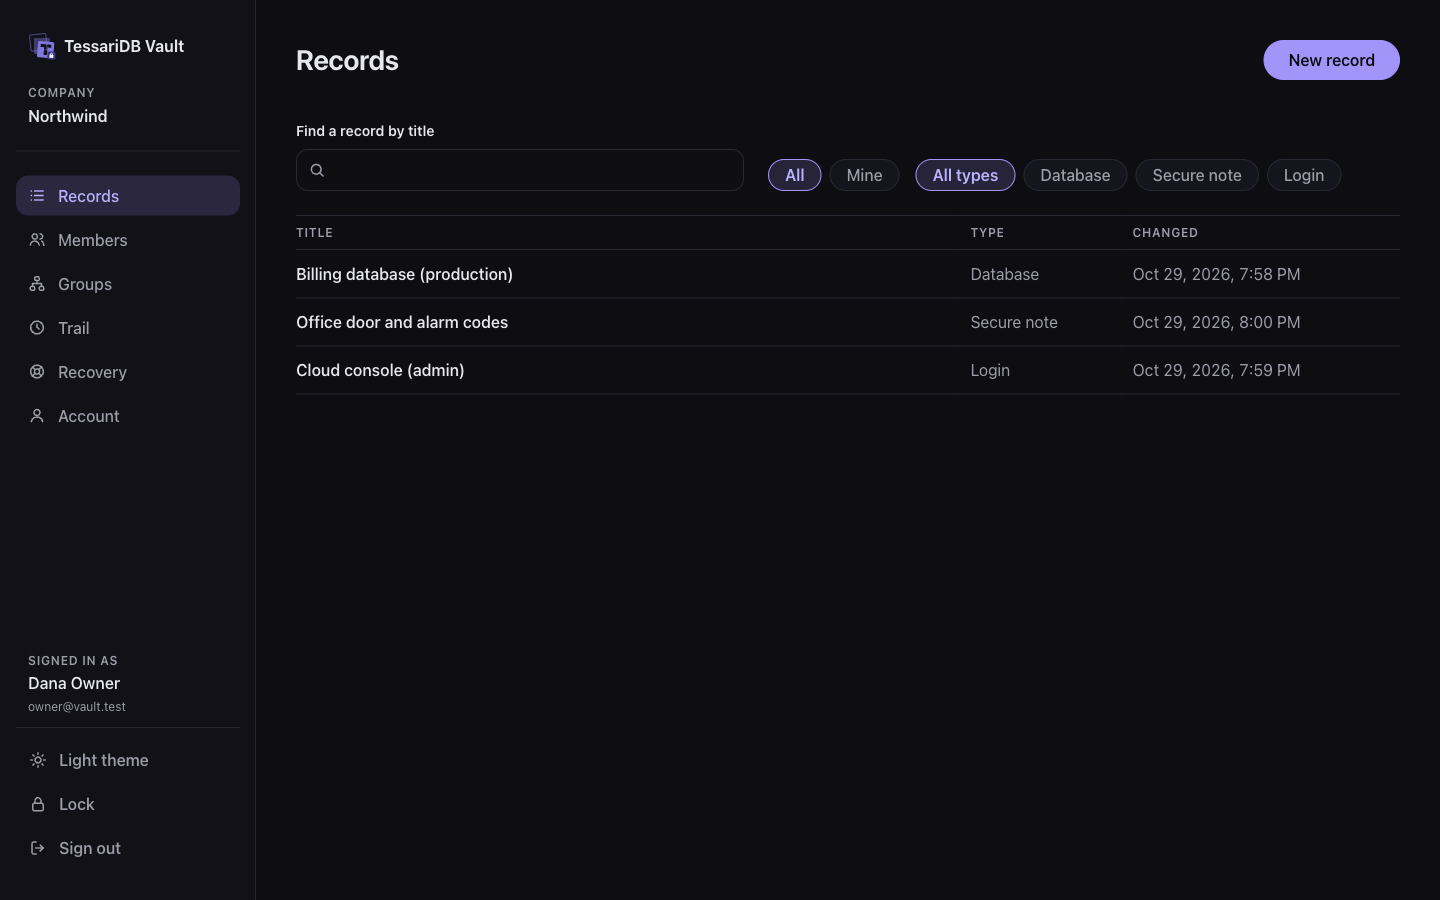Open Cloud console (admin) record
The width and height of the screenshot is (1440, 900).
point(380,370)
